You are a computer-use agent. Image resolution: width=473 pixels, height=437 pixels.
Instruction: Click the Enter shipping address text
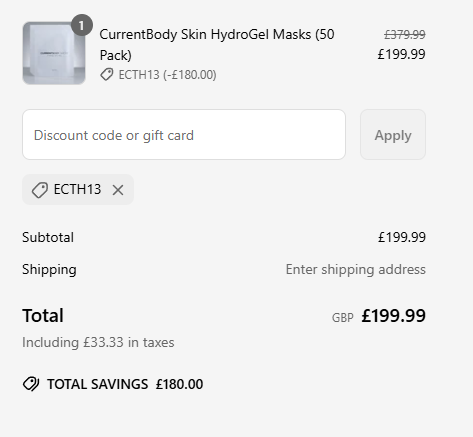356,269
